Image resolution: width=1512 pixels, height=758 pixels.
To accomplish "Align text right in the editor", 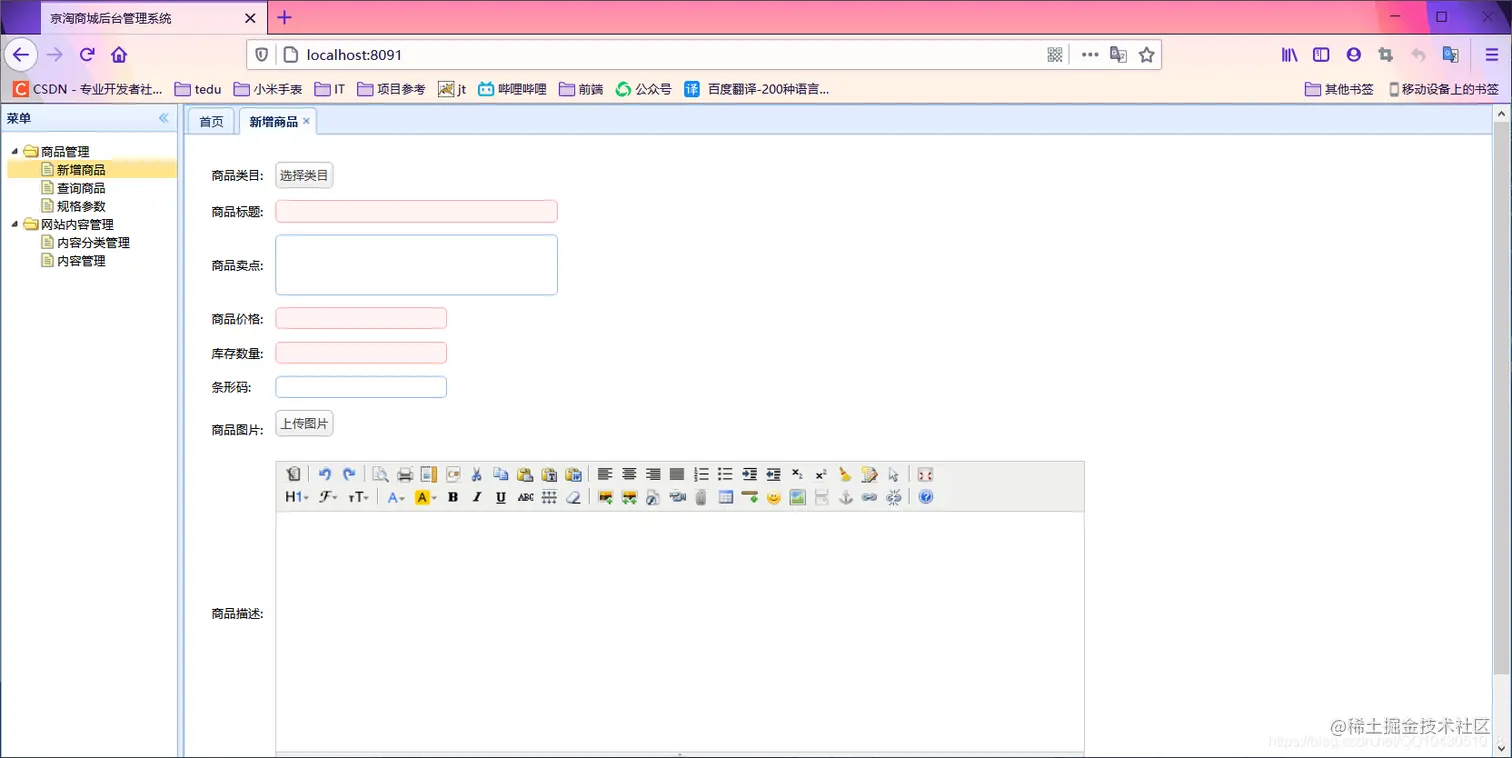I will 653,474.
